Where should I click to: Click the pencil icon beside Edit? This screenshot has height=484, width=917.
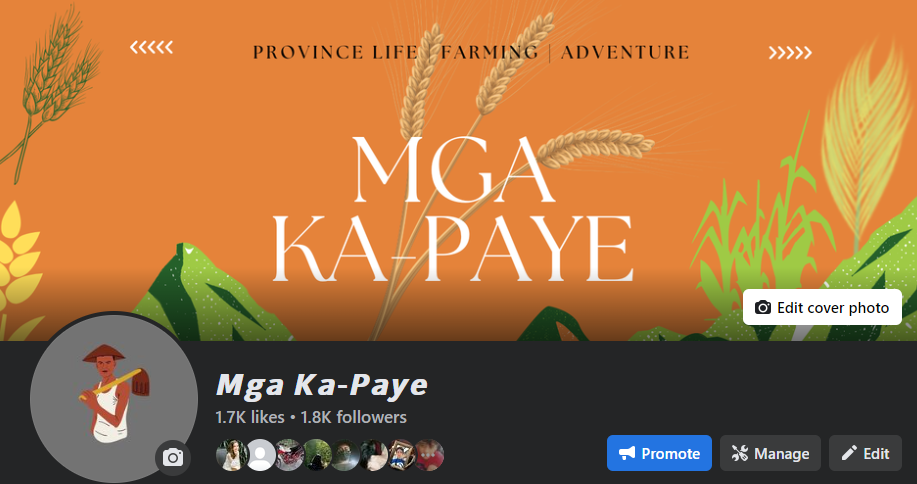[849, 452]
